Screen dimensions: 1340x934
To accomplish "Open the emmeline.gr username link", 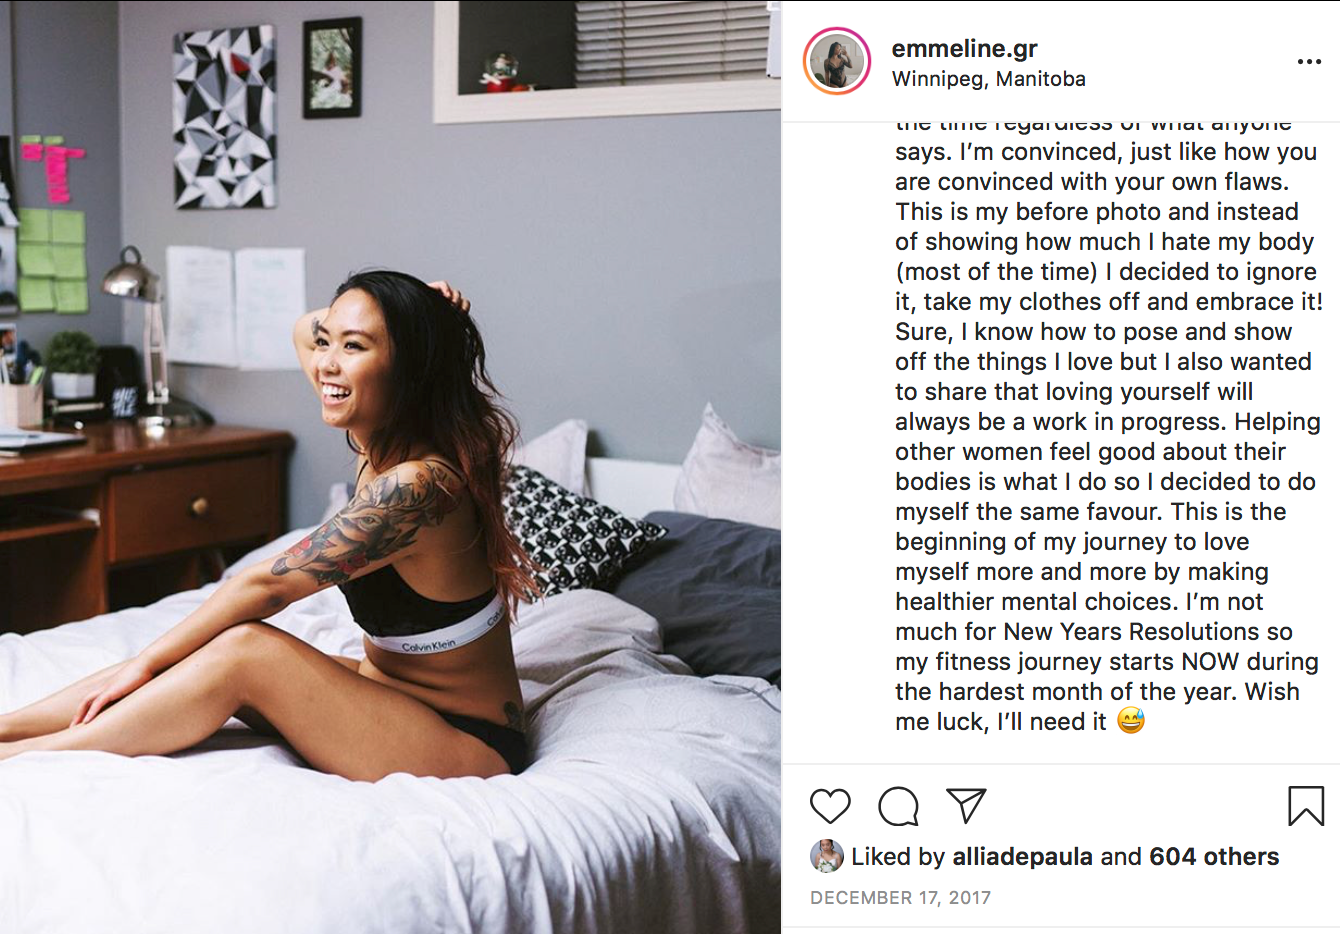I will pos(964,48).
